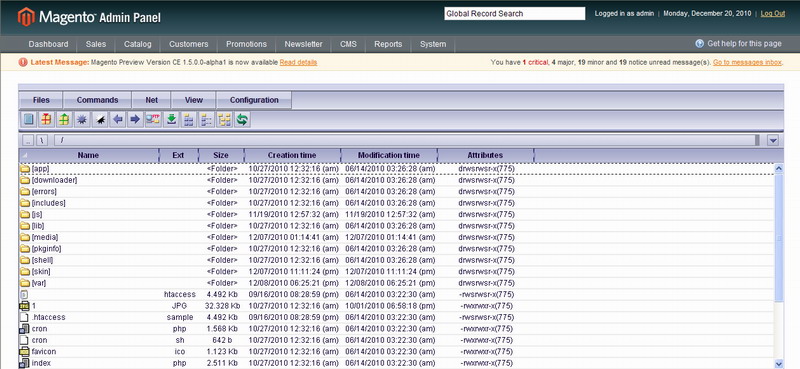The height and width of the screenshot is (369, 800).
Task: Click the file list vertical scrollbar thumb
Action: (779, 237)
